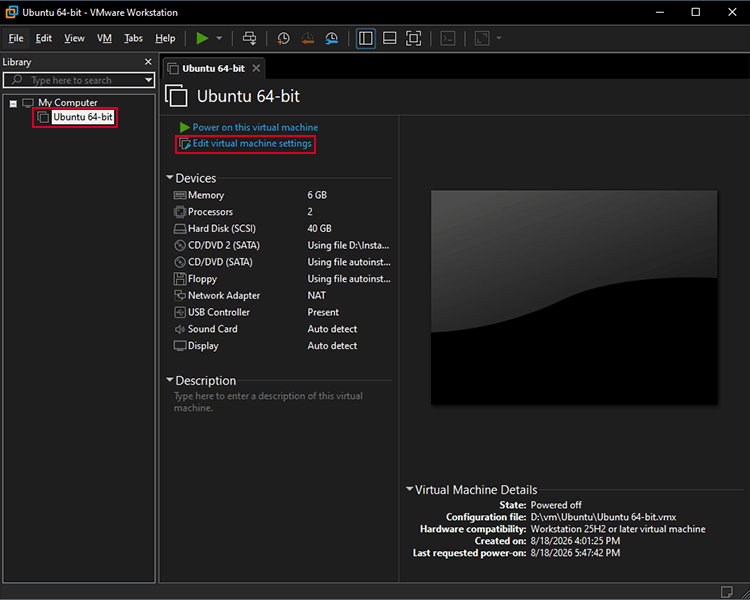The height and width of the screenshot is (600, 750).
Task: Open the VM menu
Action: click(104, 38)
